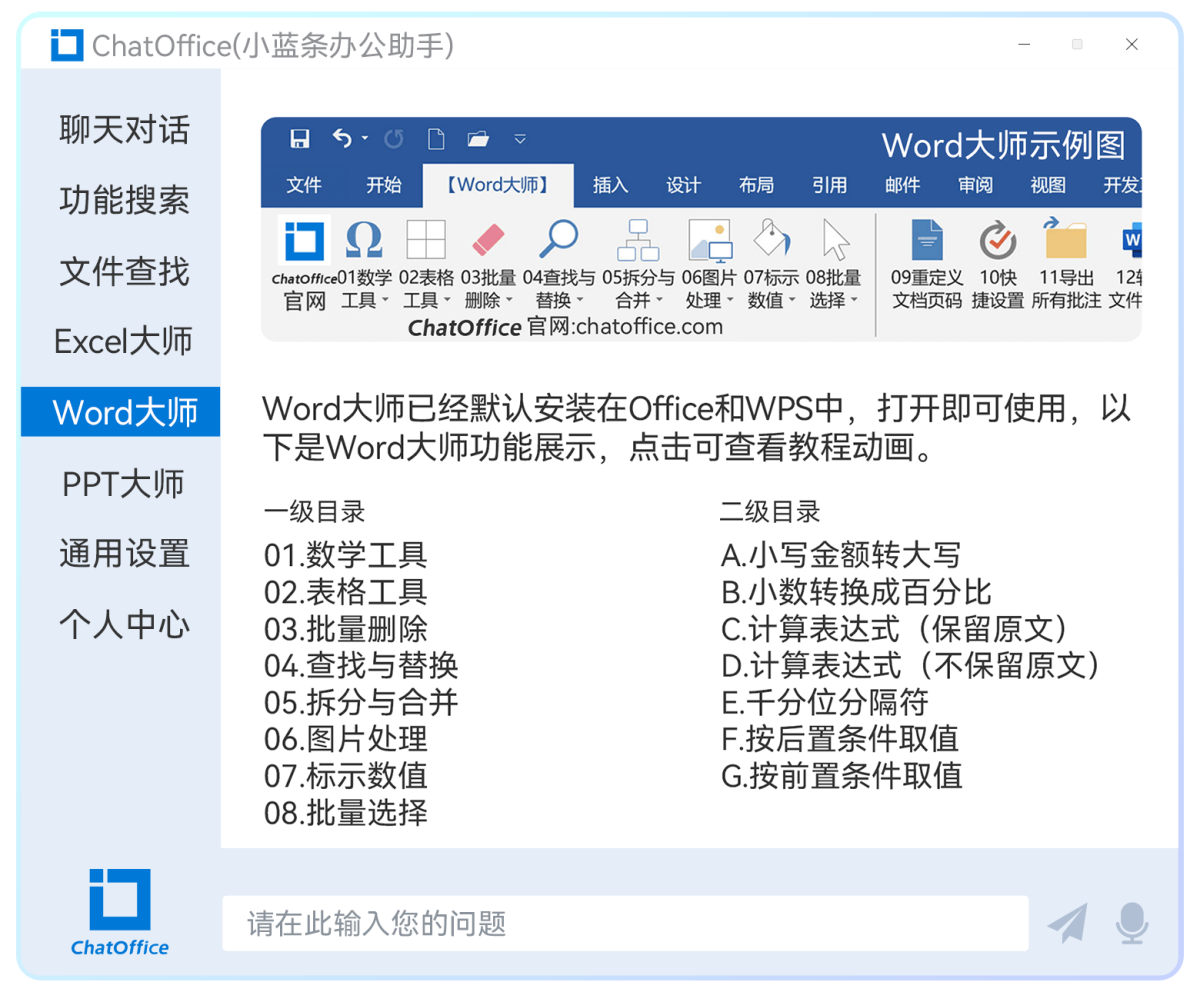Click the 02 Table Tools grid icon
This screenshot has width=1200, height=992.
point(426,241)
